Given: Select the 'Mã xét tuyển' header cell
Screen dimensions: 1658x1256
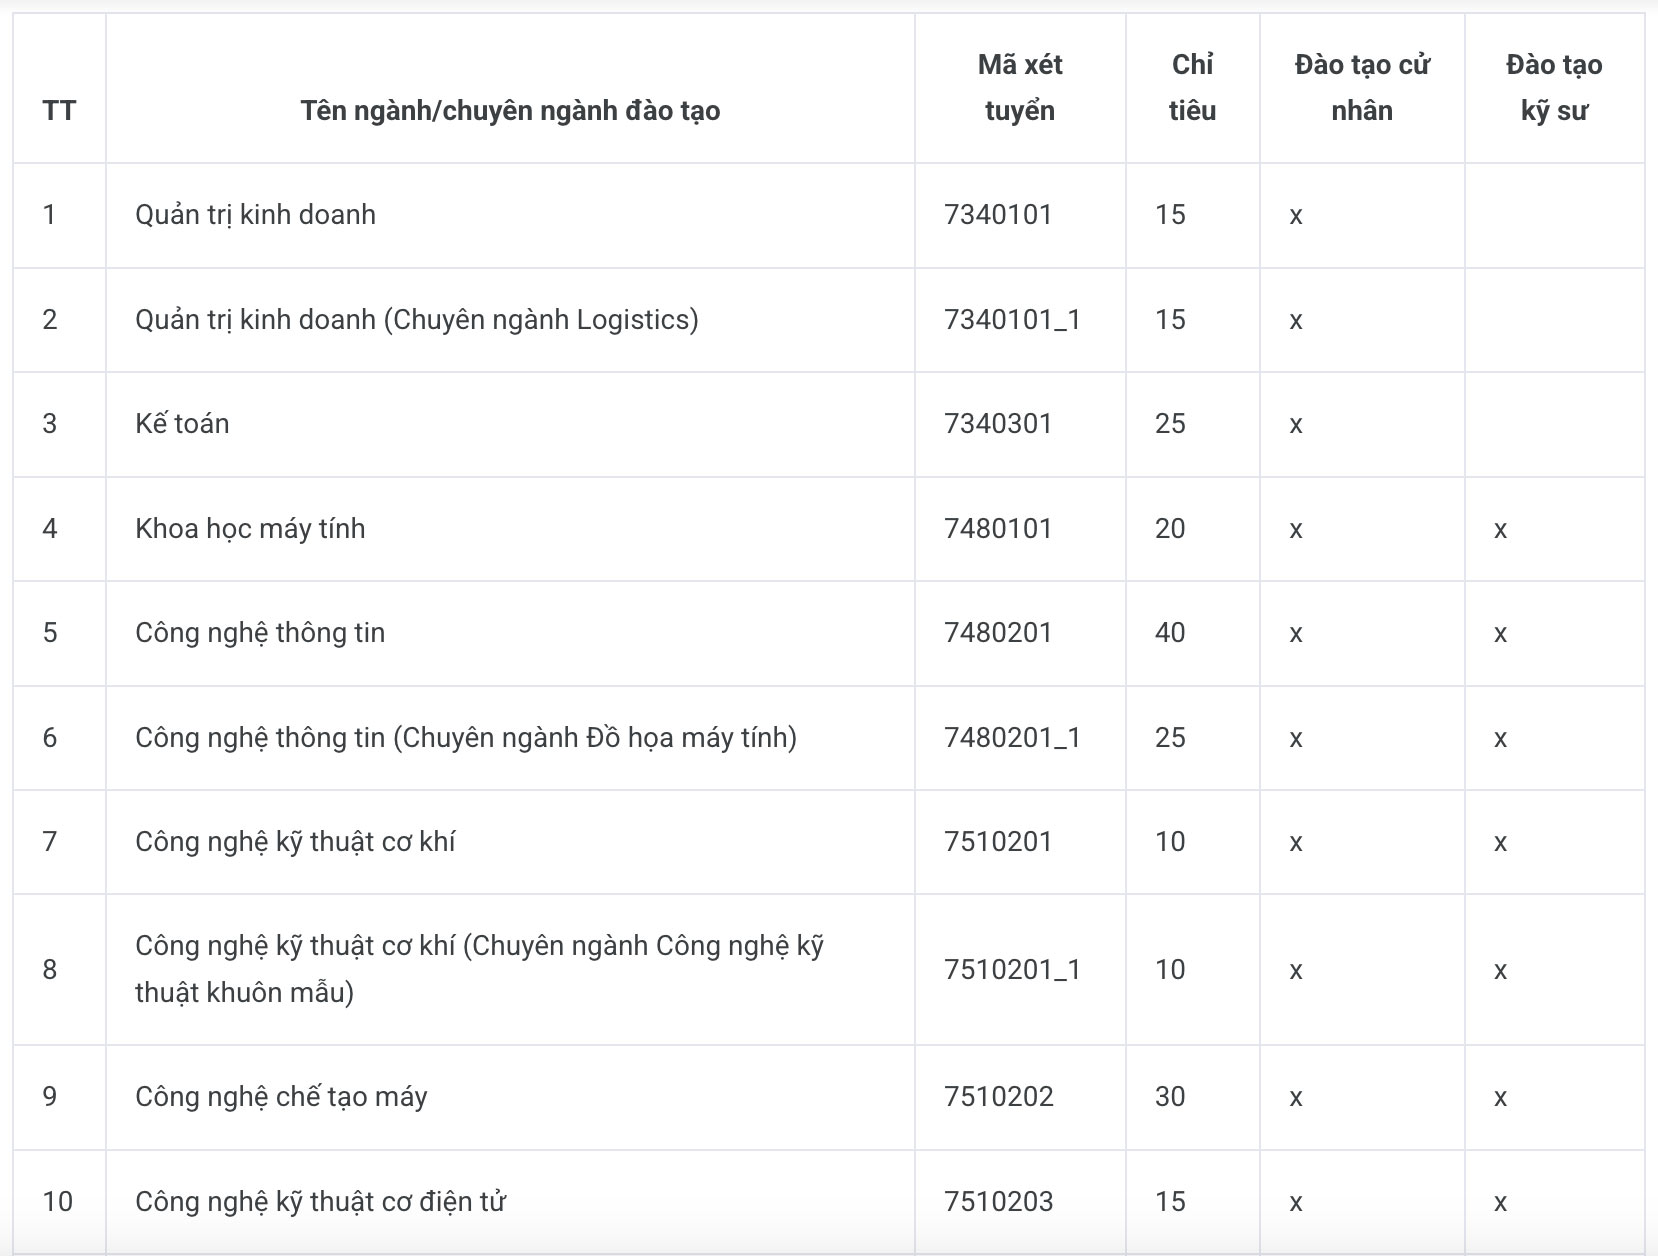Looking at the screenshot, I should [1019, 87].
